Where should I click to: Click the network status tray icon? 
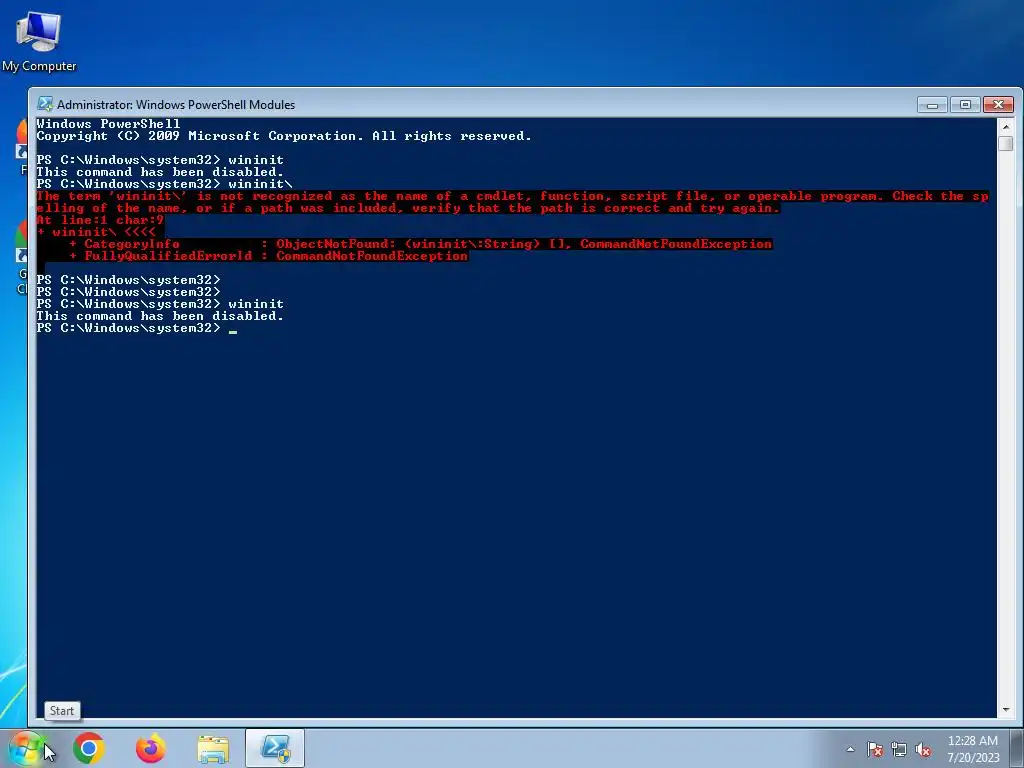pyautogui.click(x=899, y=749)
